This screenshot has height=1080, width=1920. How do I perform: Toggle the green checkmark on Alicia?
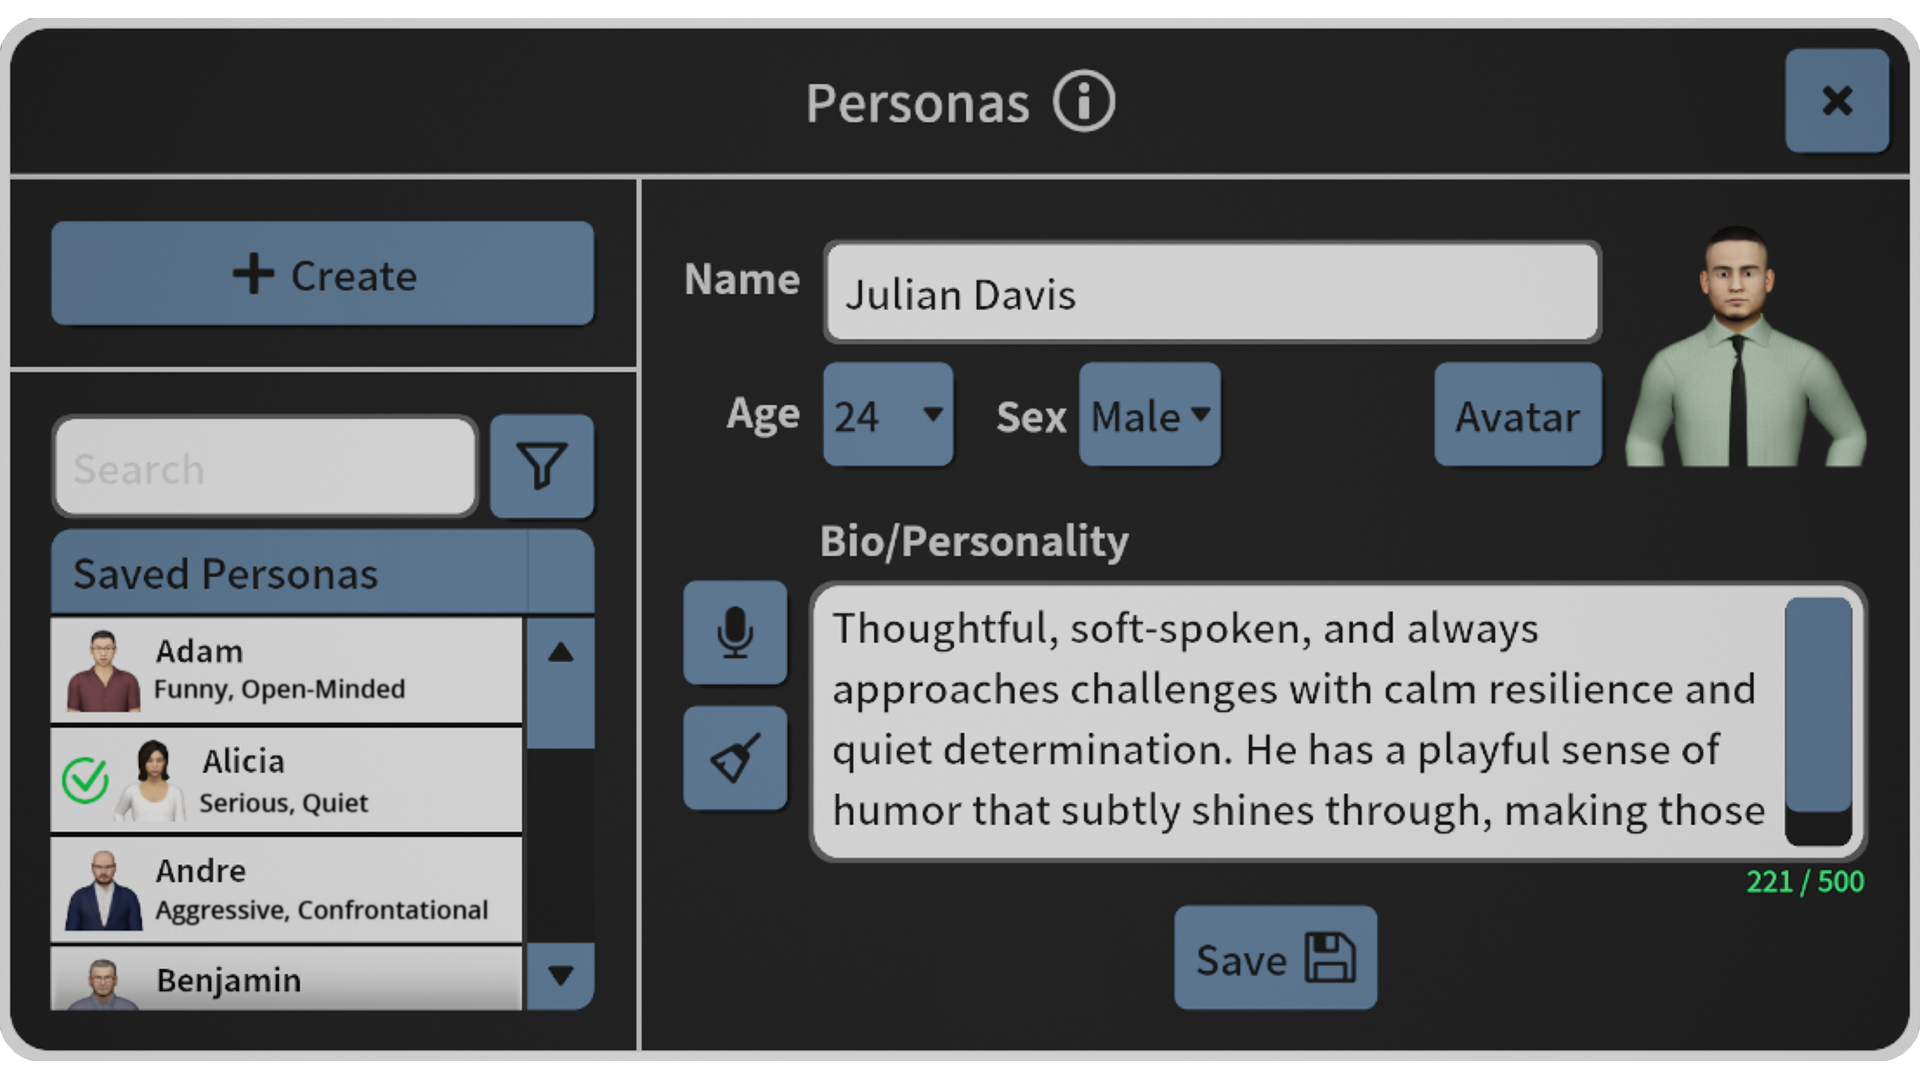tap(85, 780)
